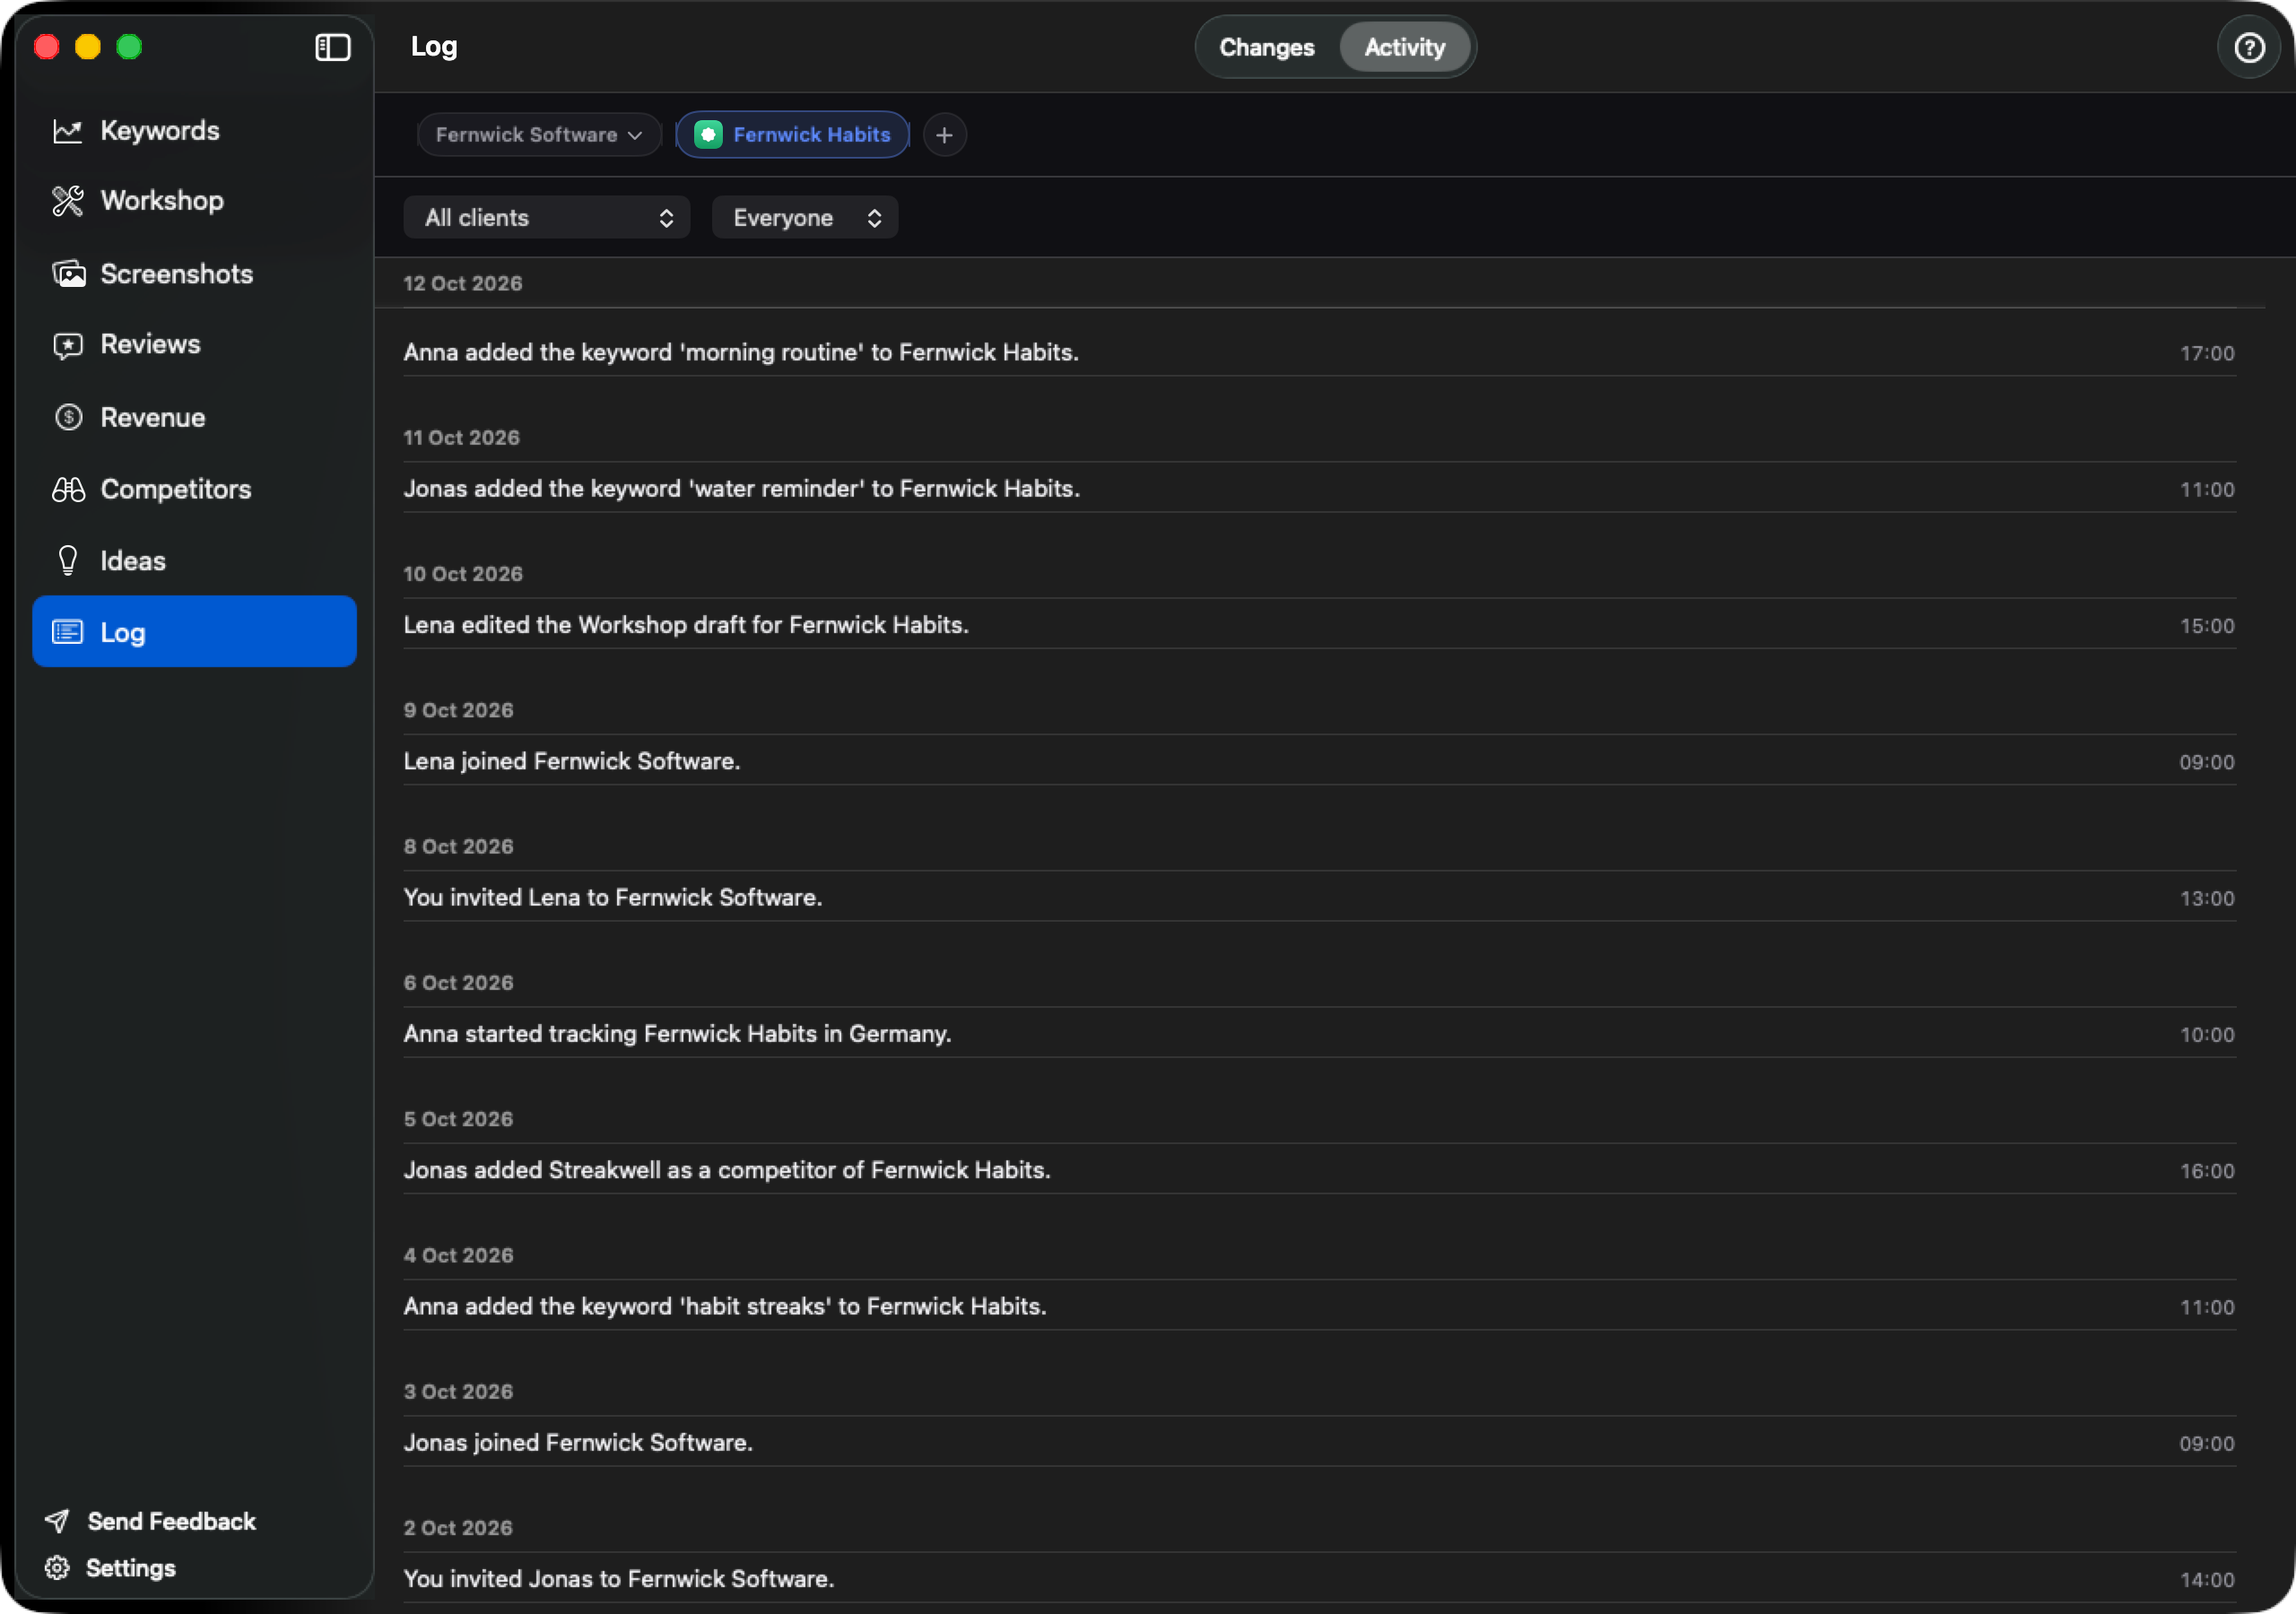
Task: Select the Fernwick Habits app chip
Action: [x=793, y=135]
